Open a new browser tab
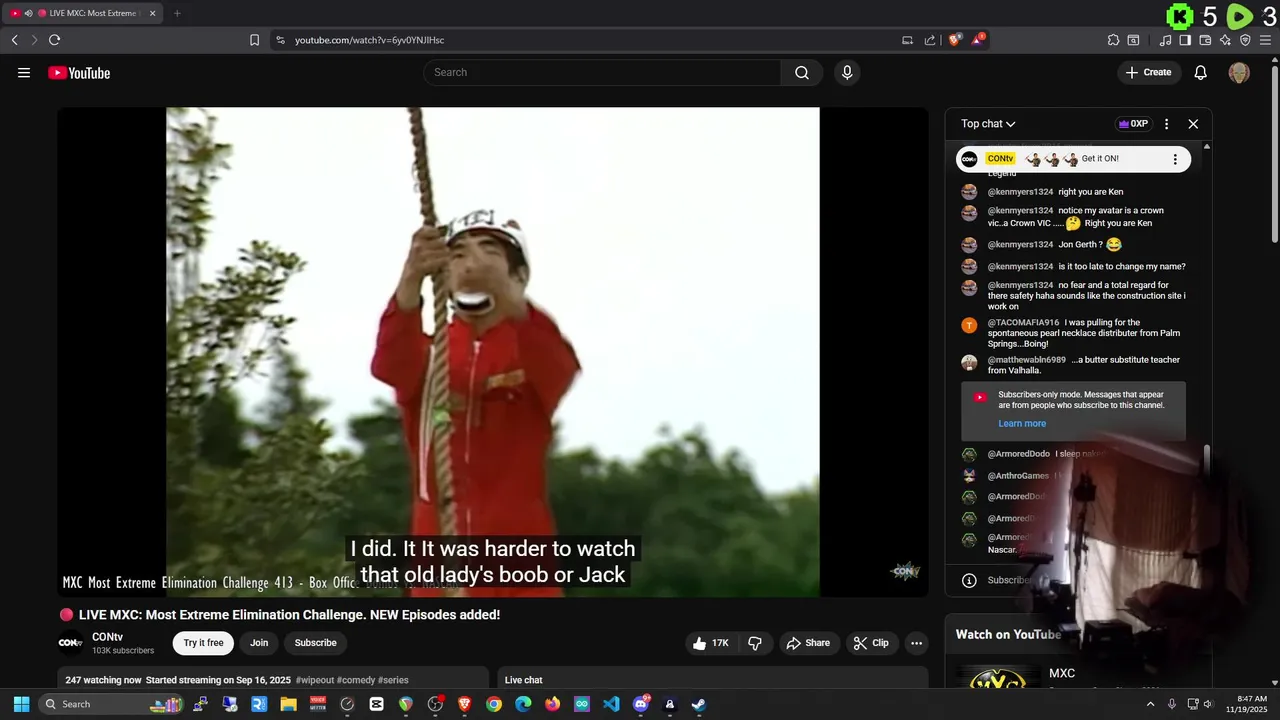1280x720 pixels. [x=177, y=13]
